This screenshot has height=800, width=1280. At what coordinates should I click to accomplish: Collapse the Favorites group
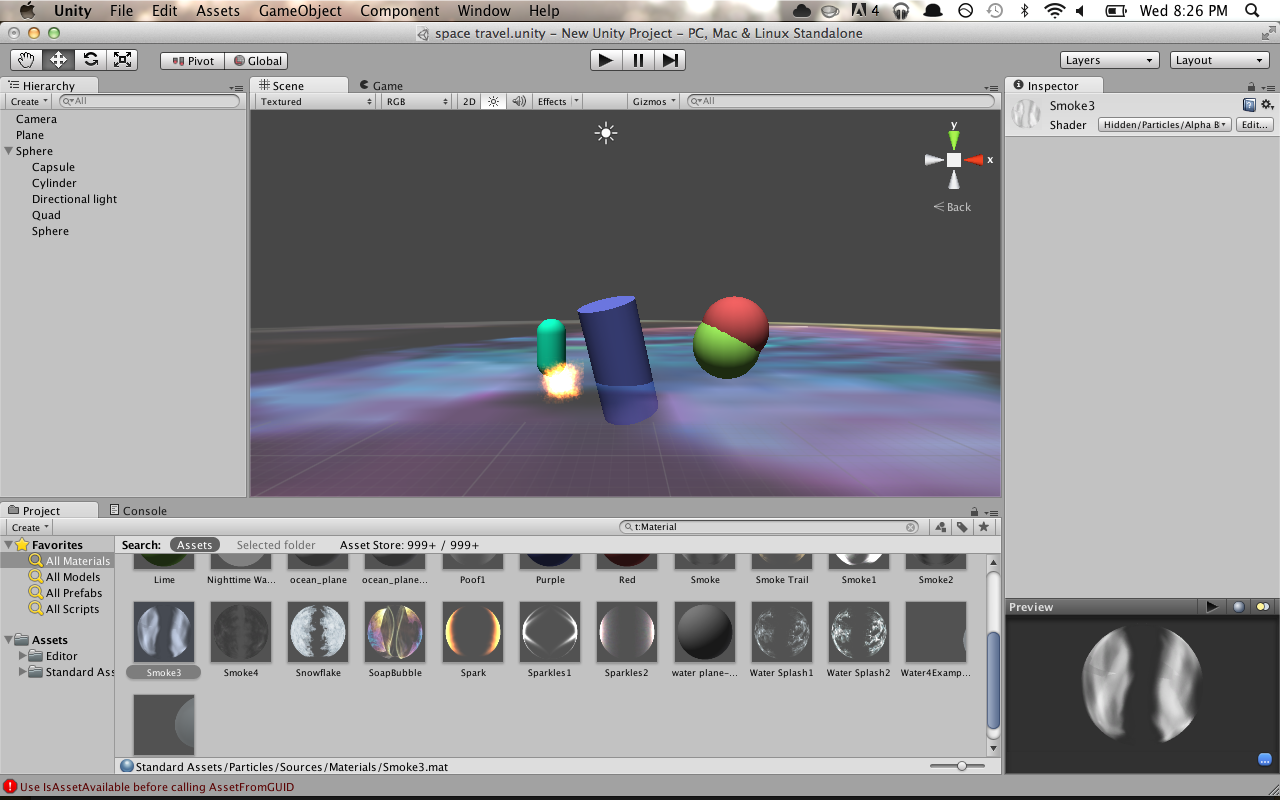pyautogui.click(x=9, y=545)
